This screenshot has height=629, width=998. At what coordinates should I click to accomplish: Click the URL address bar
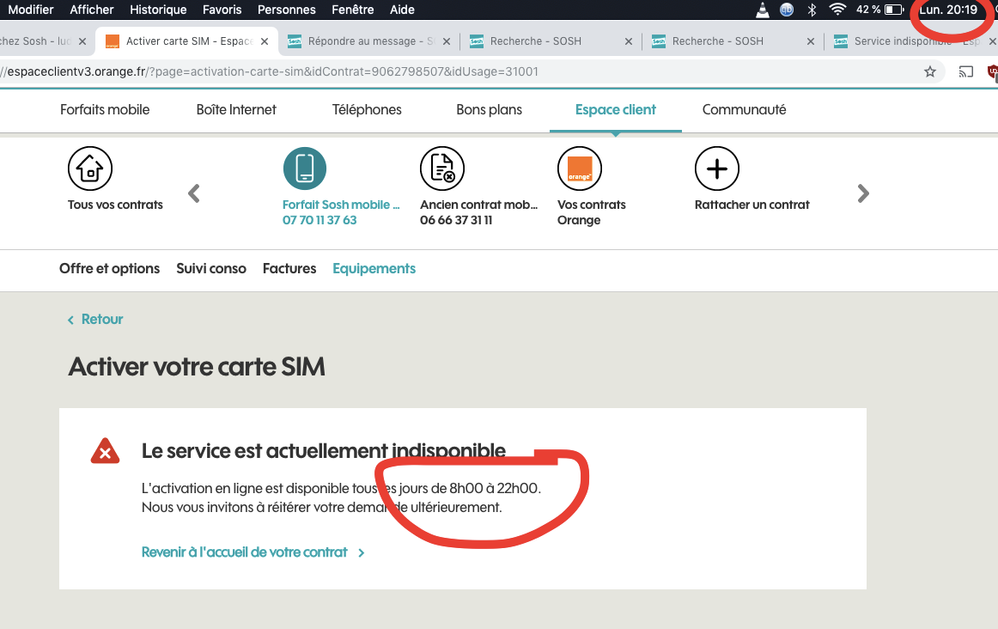point(450,72)
